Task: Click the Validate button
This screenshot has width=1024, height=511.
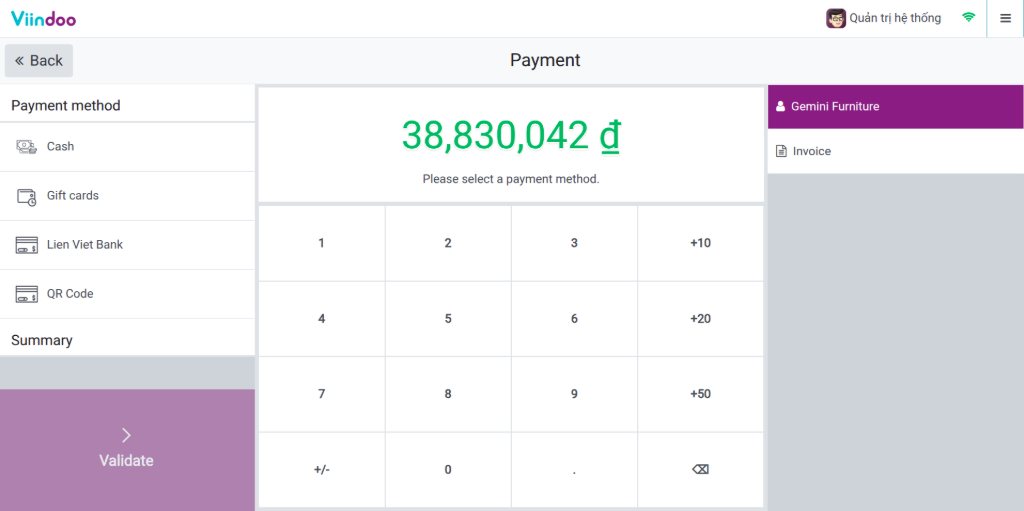Action: (127, 450)
